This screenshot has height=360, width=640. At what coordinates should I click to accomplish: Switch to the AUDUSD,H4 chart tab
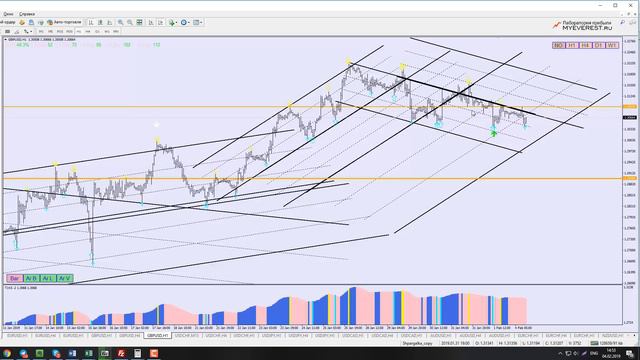(469, 336)
